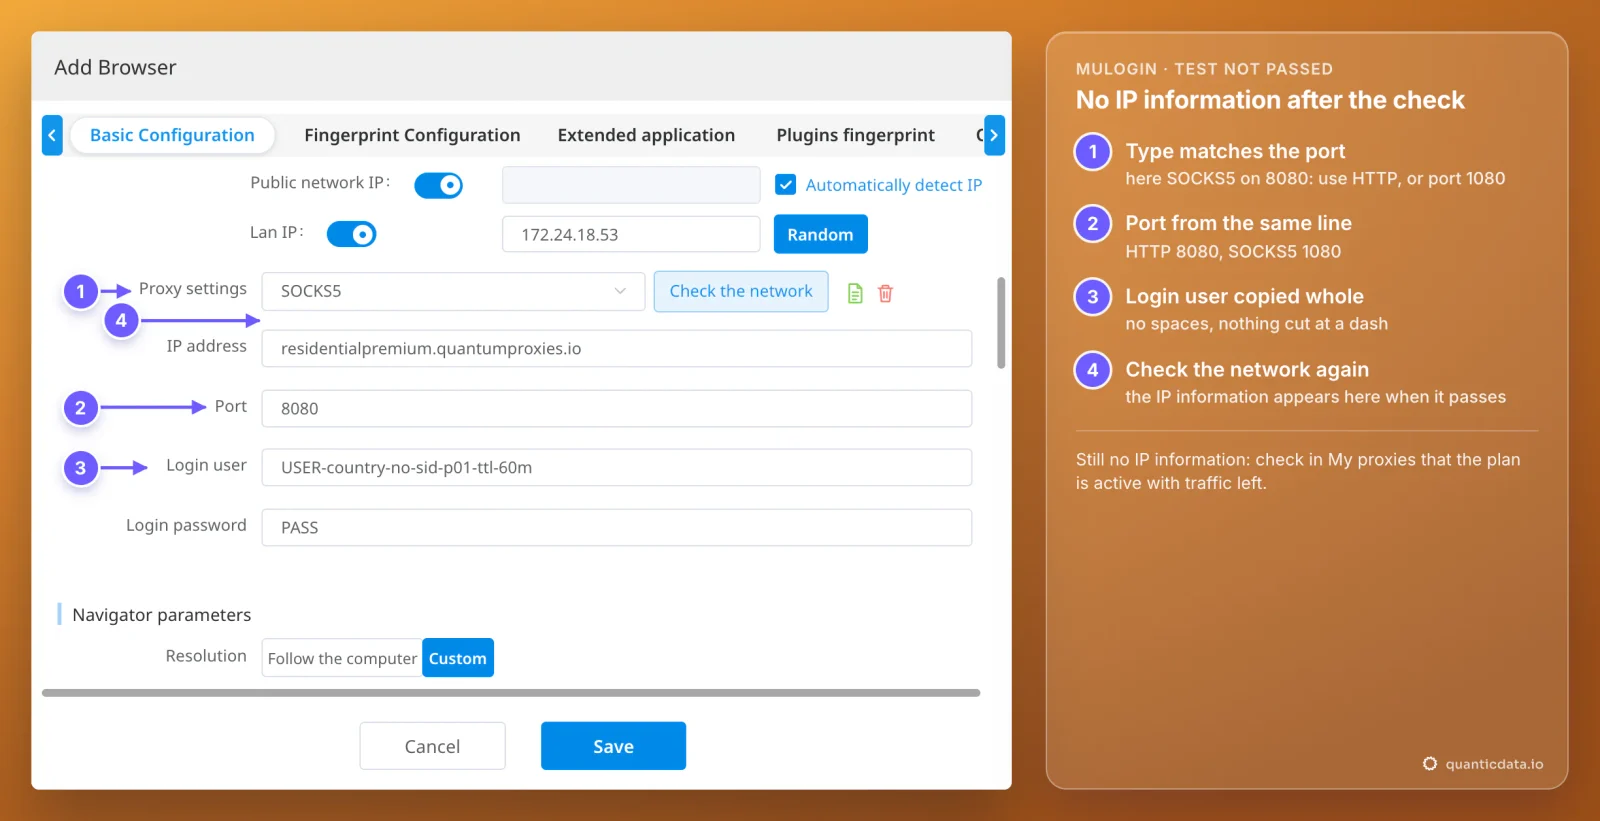The image size is (1600, 821).
Task: Click the Login user input field
Action: pos(616,467)
